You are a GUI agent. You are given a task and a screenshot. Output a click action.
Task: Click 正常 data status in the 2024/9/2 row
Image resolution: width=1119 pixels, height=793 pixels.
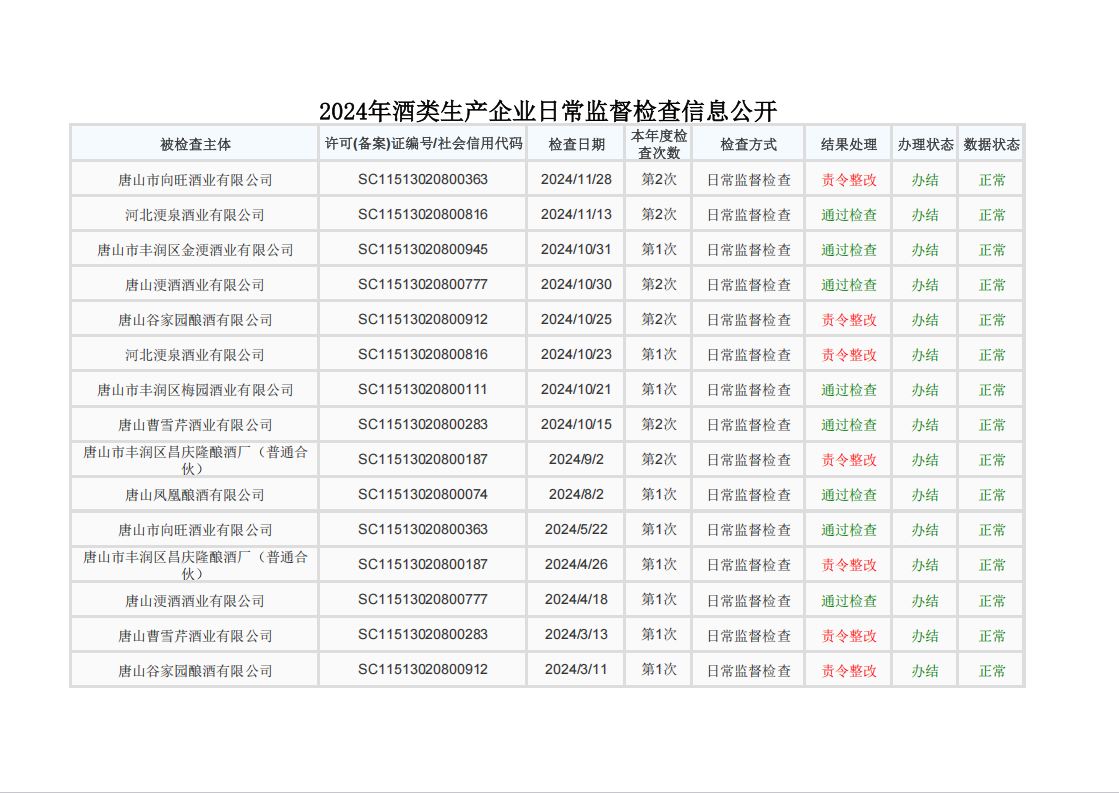(x=991, y=460)
